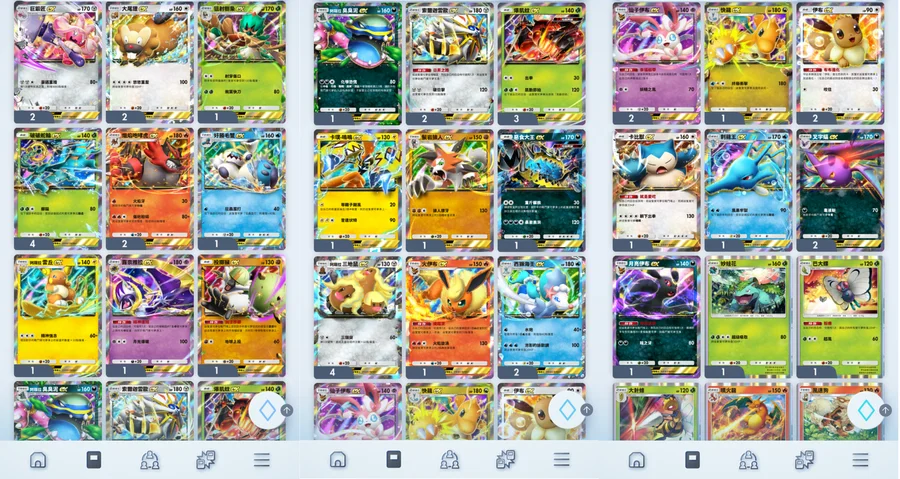This screenshot has height=479, width=900.
Task: Open the battle icon in the leftmost screen's navigation bar
Action: (206, 459)
